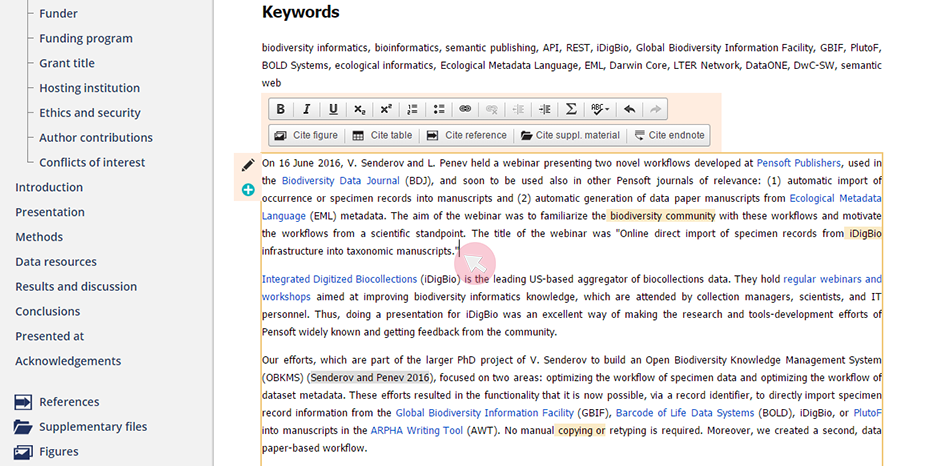
Task: Click the Senderov and Penev 2016 citation
Action: coord(370,378)
